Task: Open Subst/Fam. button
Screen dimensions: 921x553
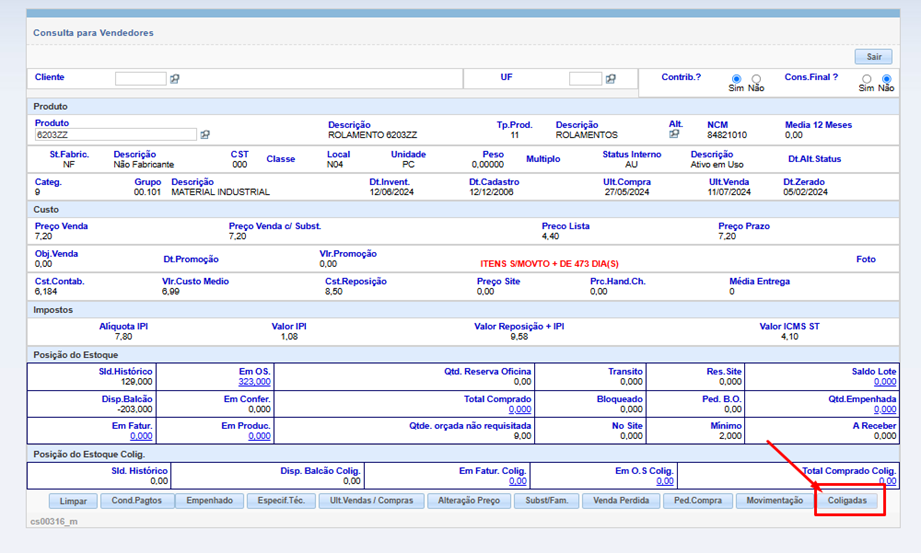Action: point(547,501)
